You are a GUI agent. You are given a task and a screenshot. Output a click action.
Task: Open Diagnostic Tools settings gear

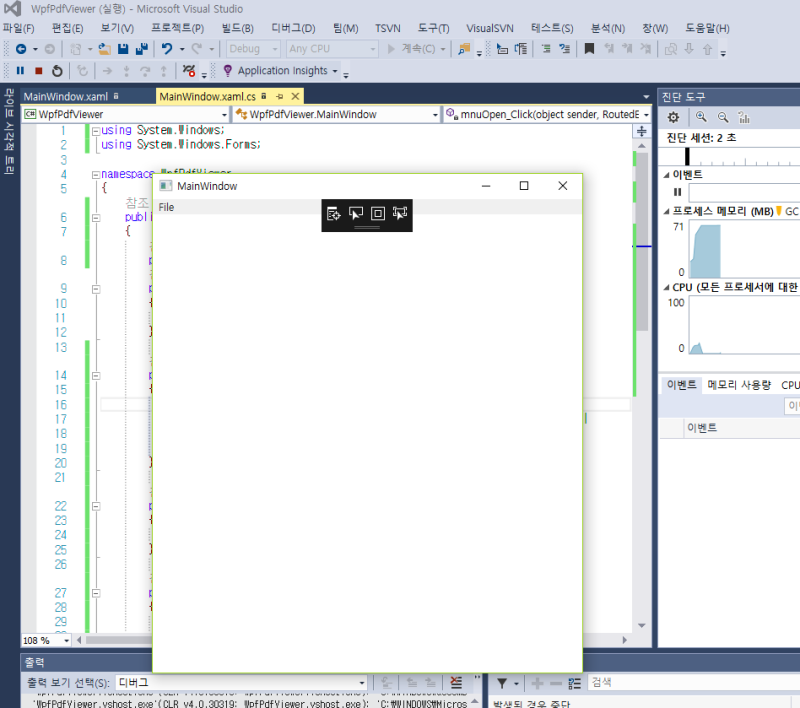pyautogui.click(x=673, y=117)
